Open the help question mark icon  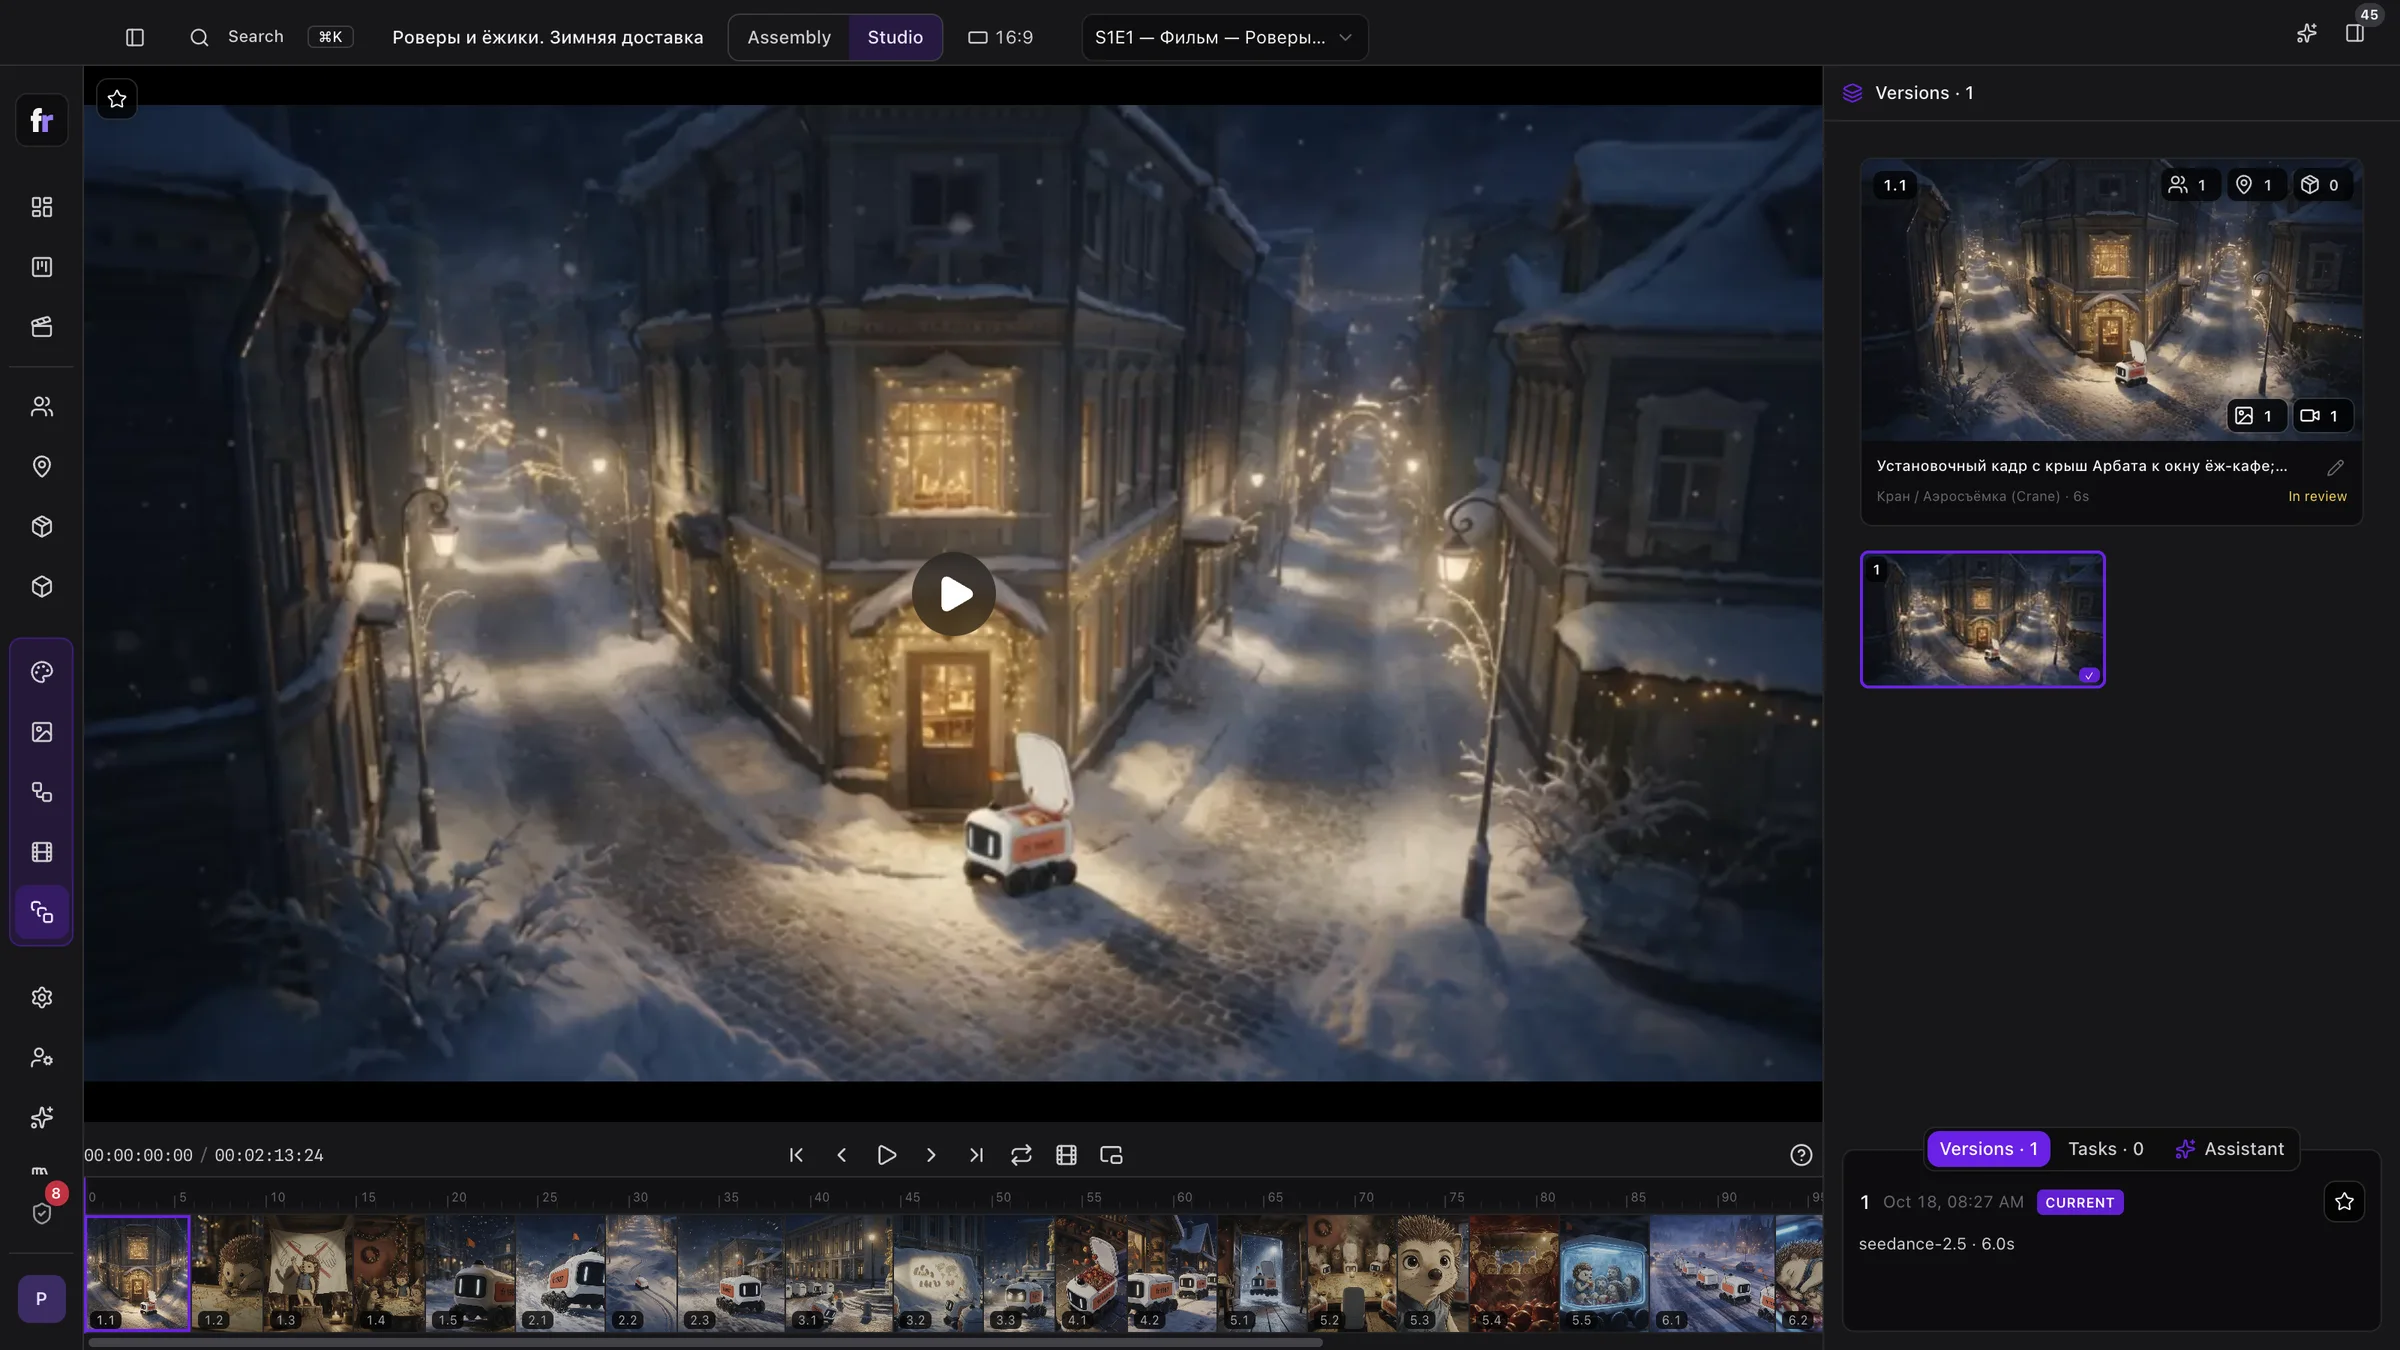1801,1156
